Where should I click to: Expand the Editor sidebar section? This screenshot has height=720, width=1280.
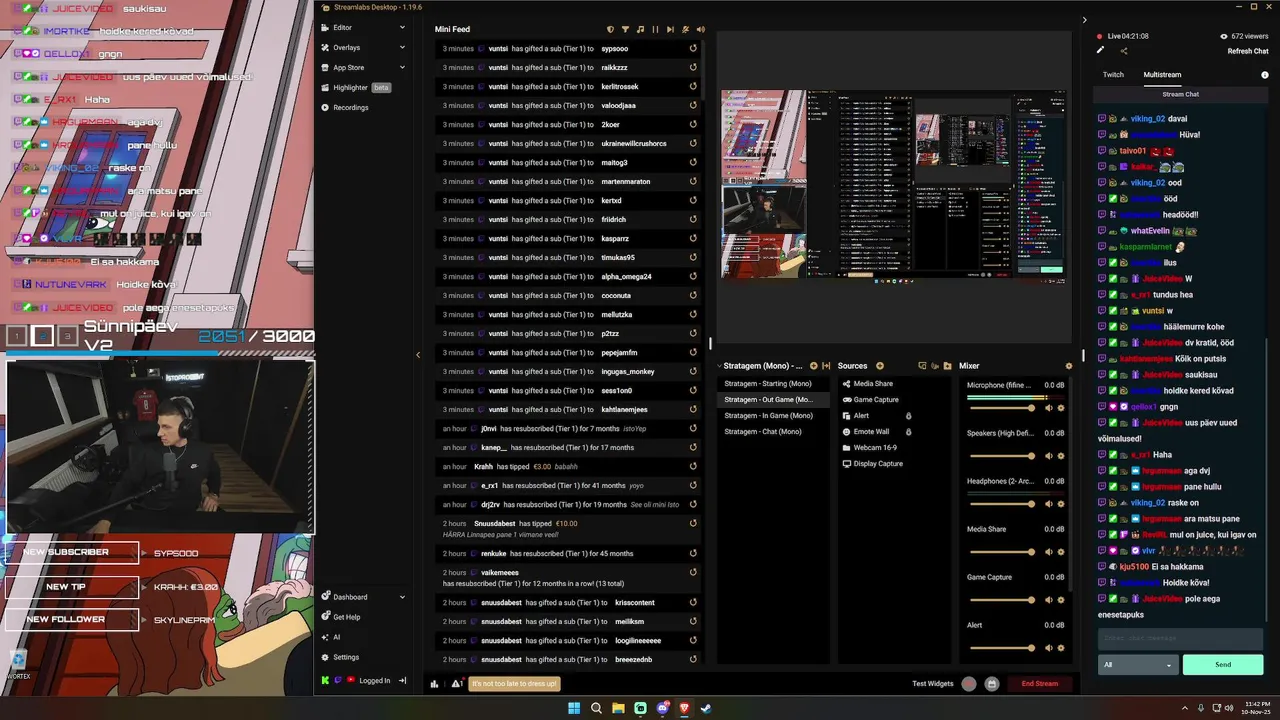(402, 28)
